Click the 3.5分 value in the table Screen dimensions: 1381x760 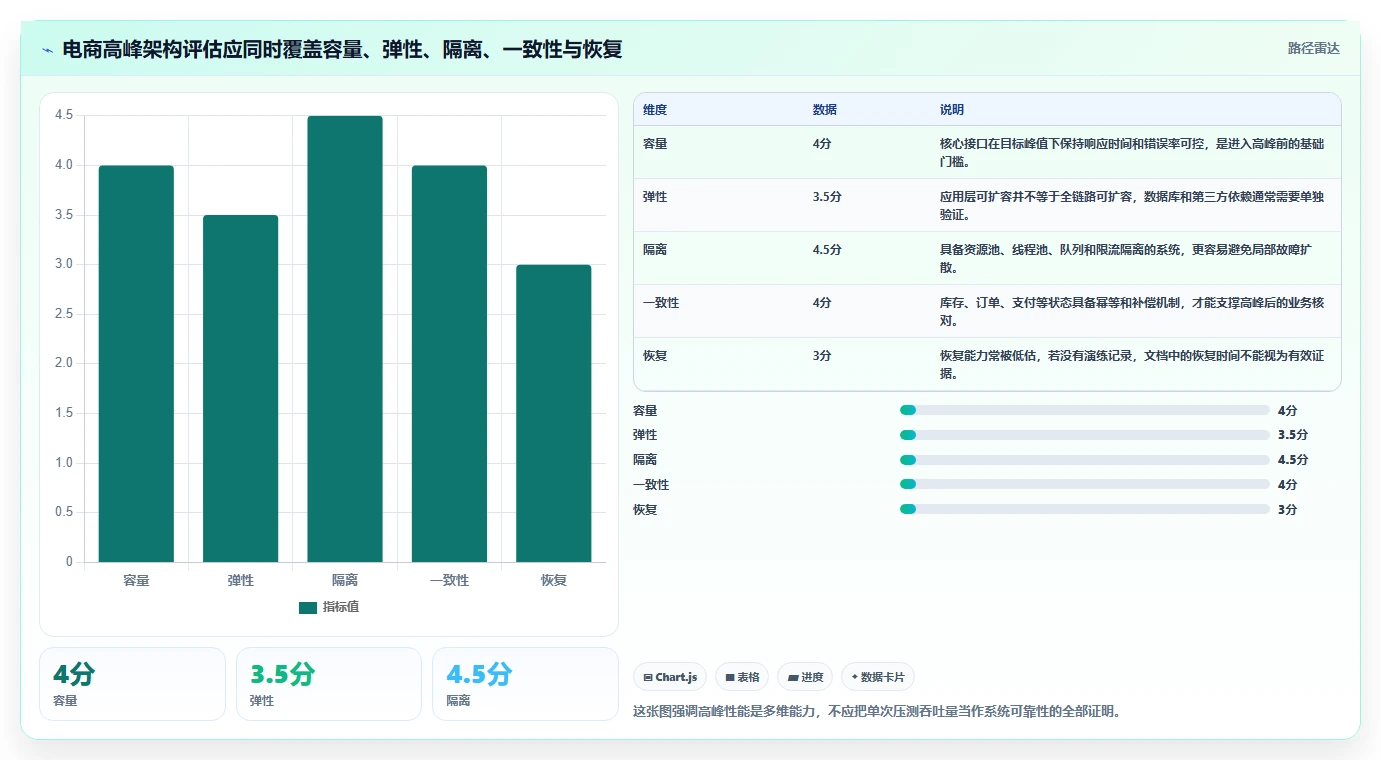827,197
